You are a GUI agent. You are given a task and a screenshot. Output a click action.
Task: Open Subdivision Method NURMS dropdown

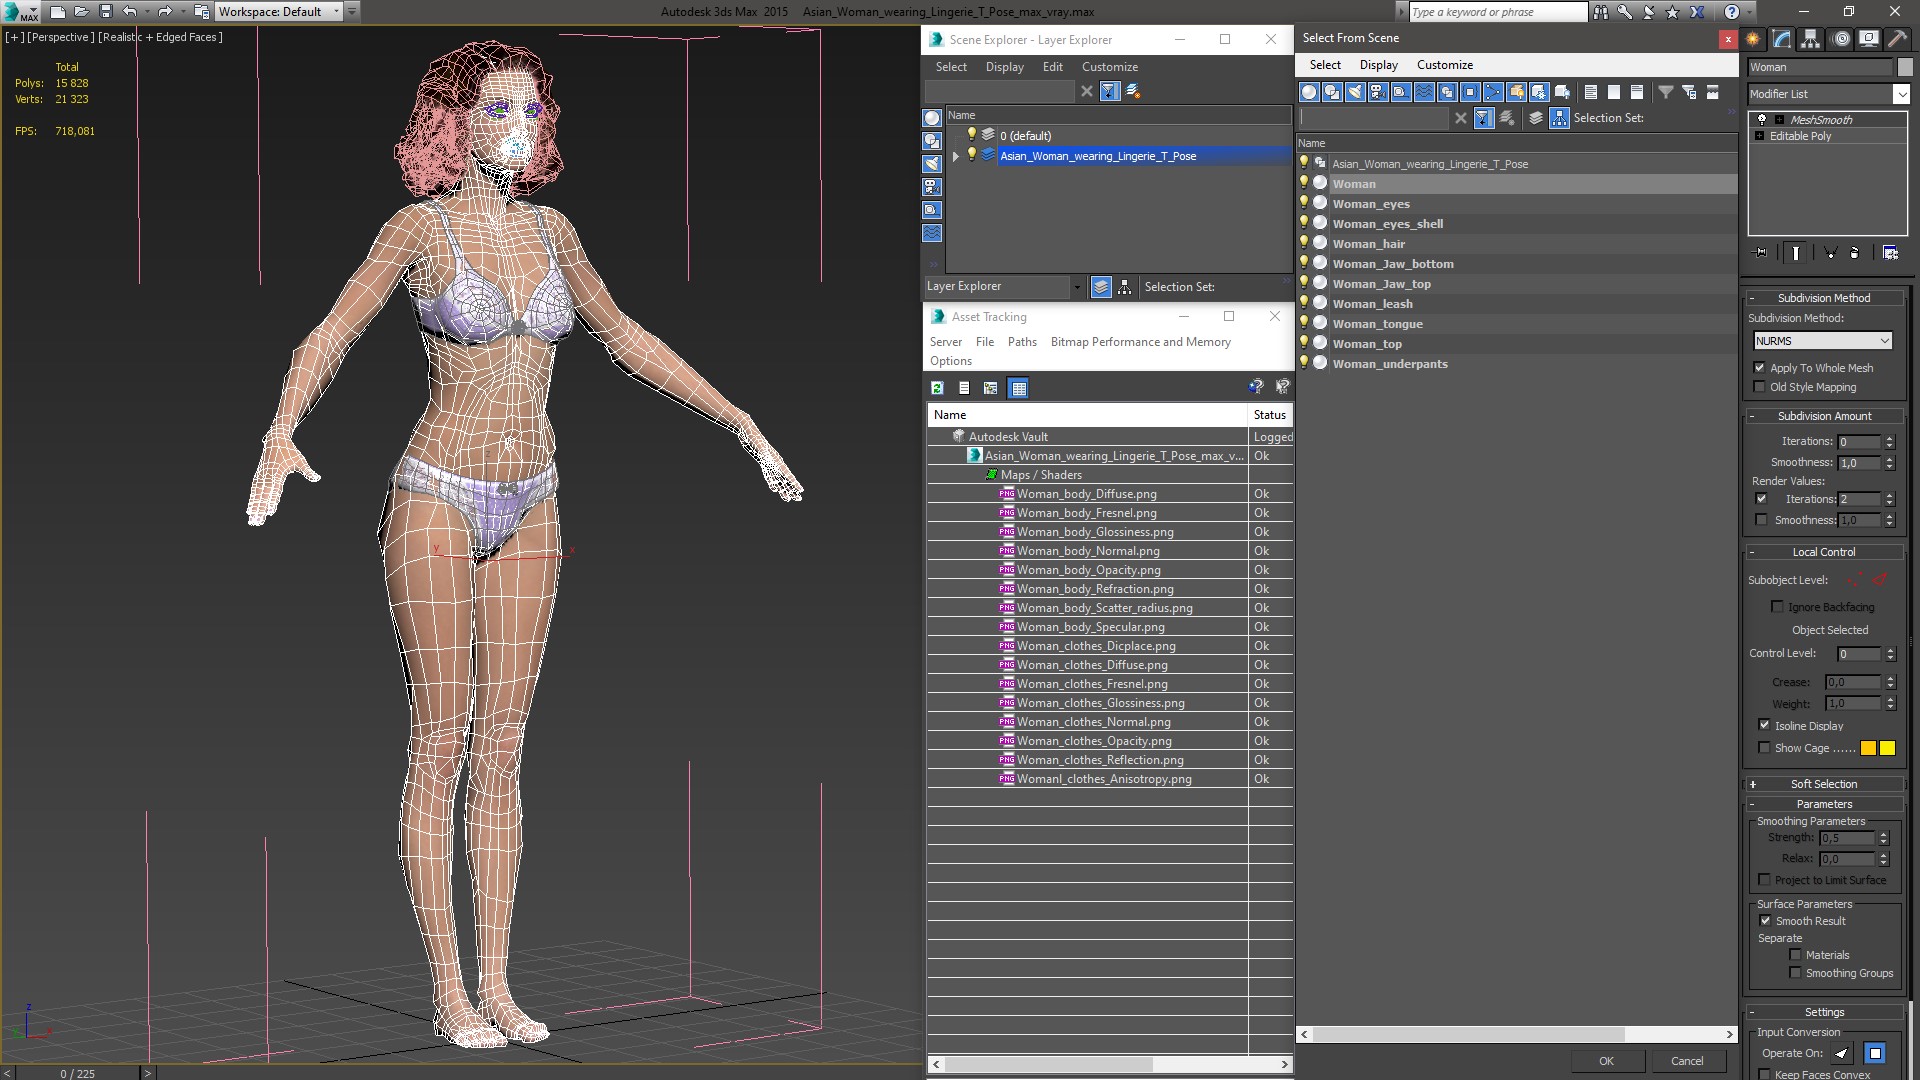click(x=1823, y=341)
